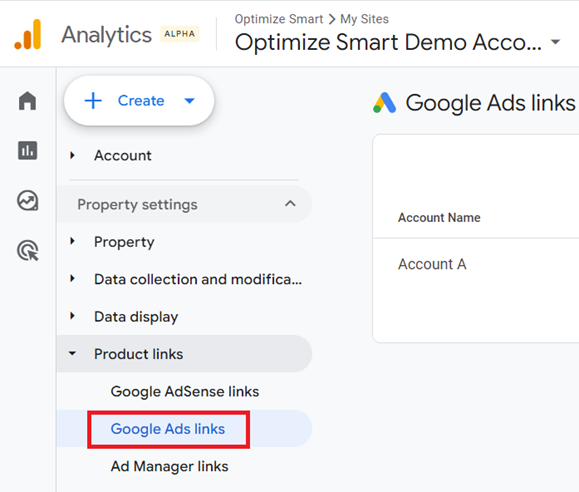This screenshot has height=492, width=579.
Task: Select Google AdSense links menu item
Action: click(x=185, y=392)
